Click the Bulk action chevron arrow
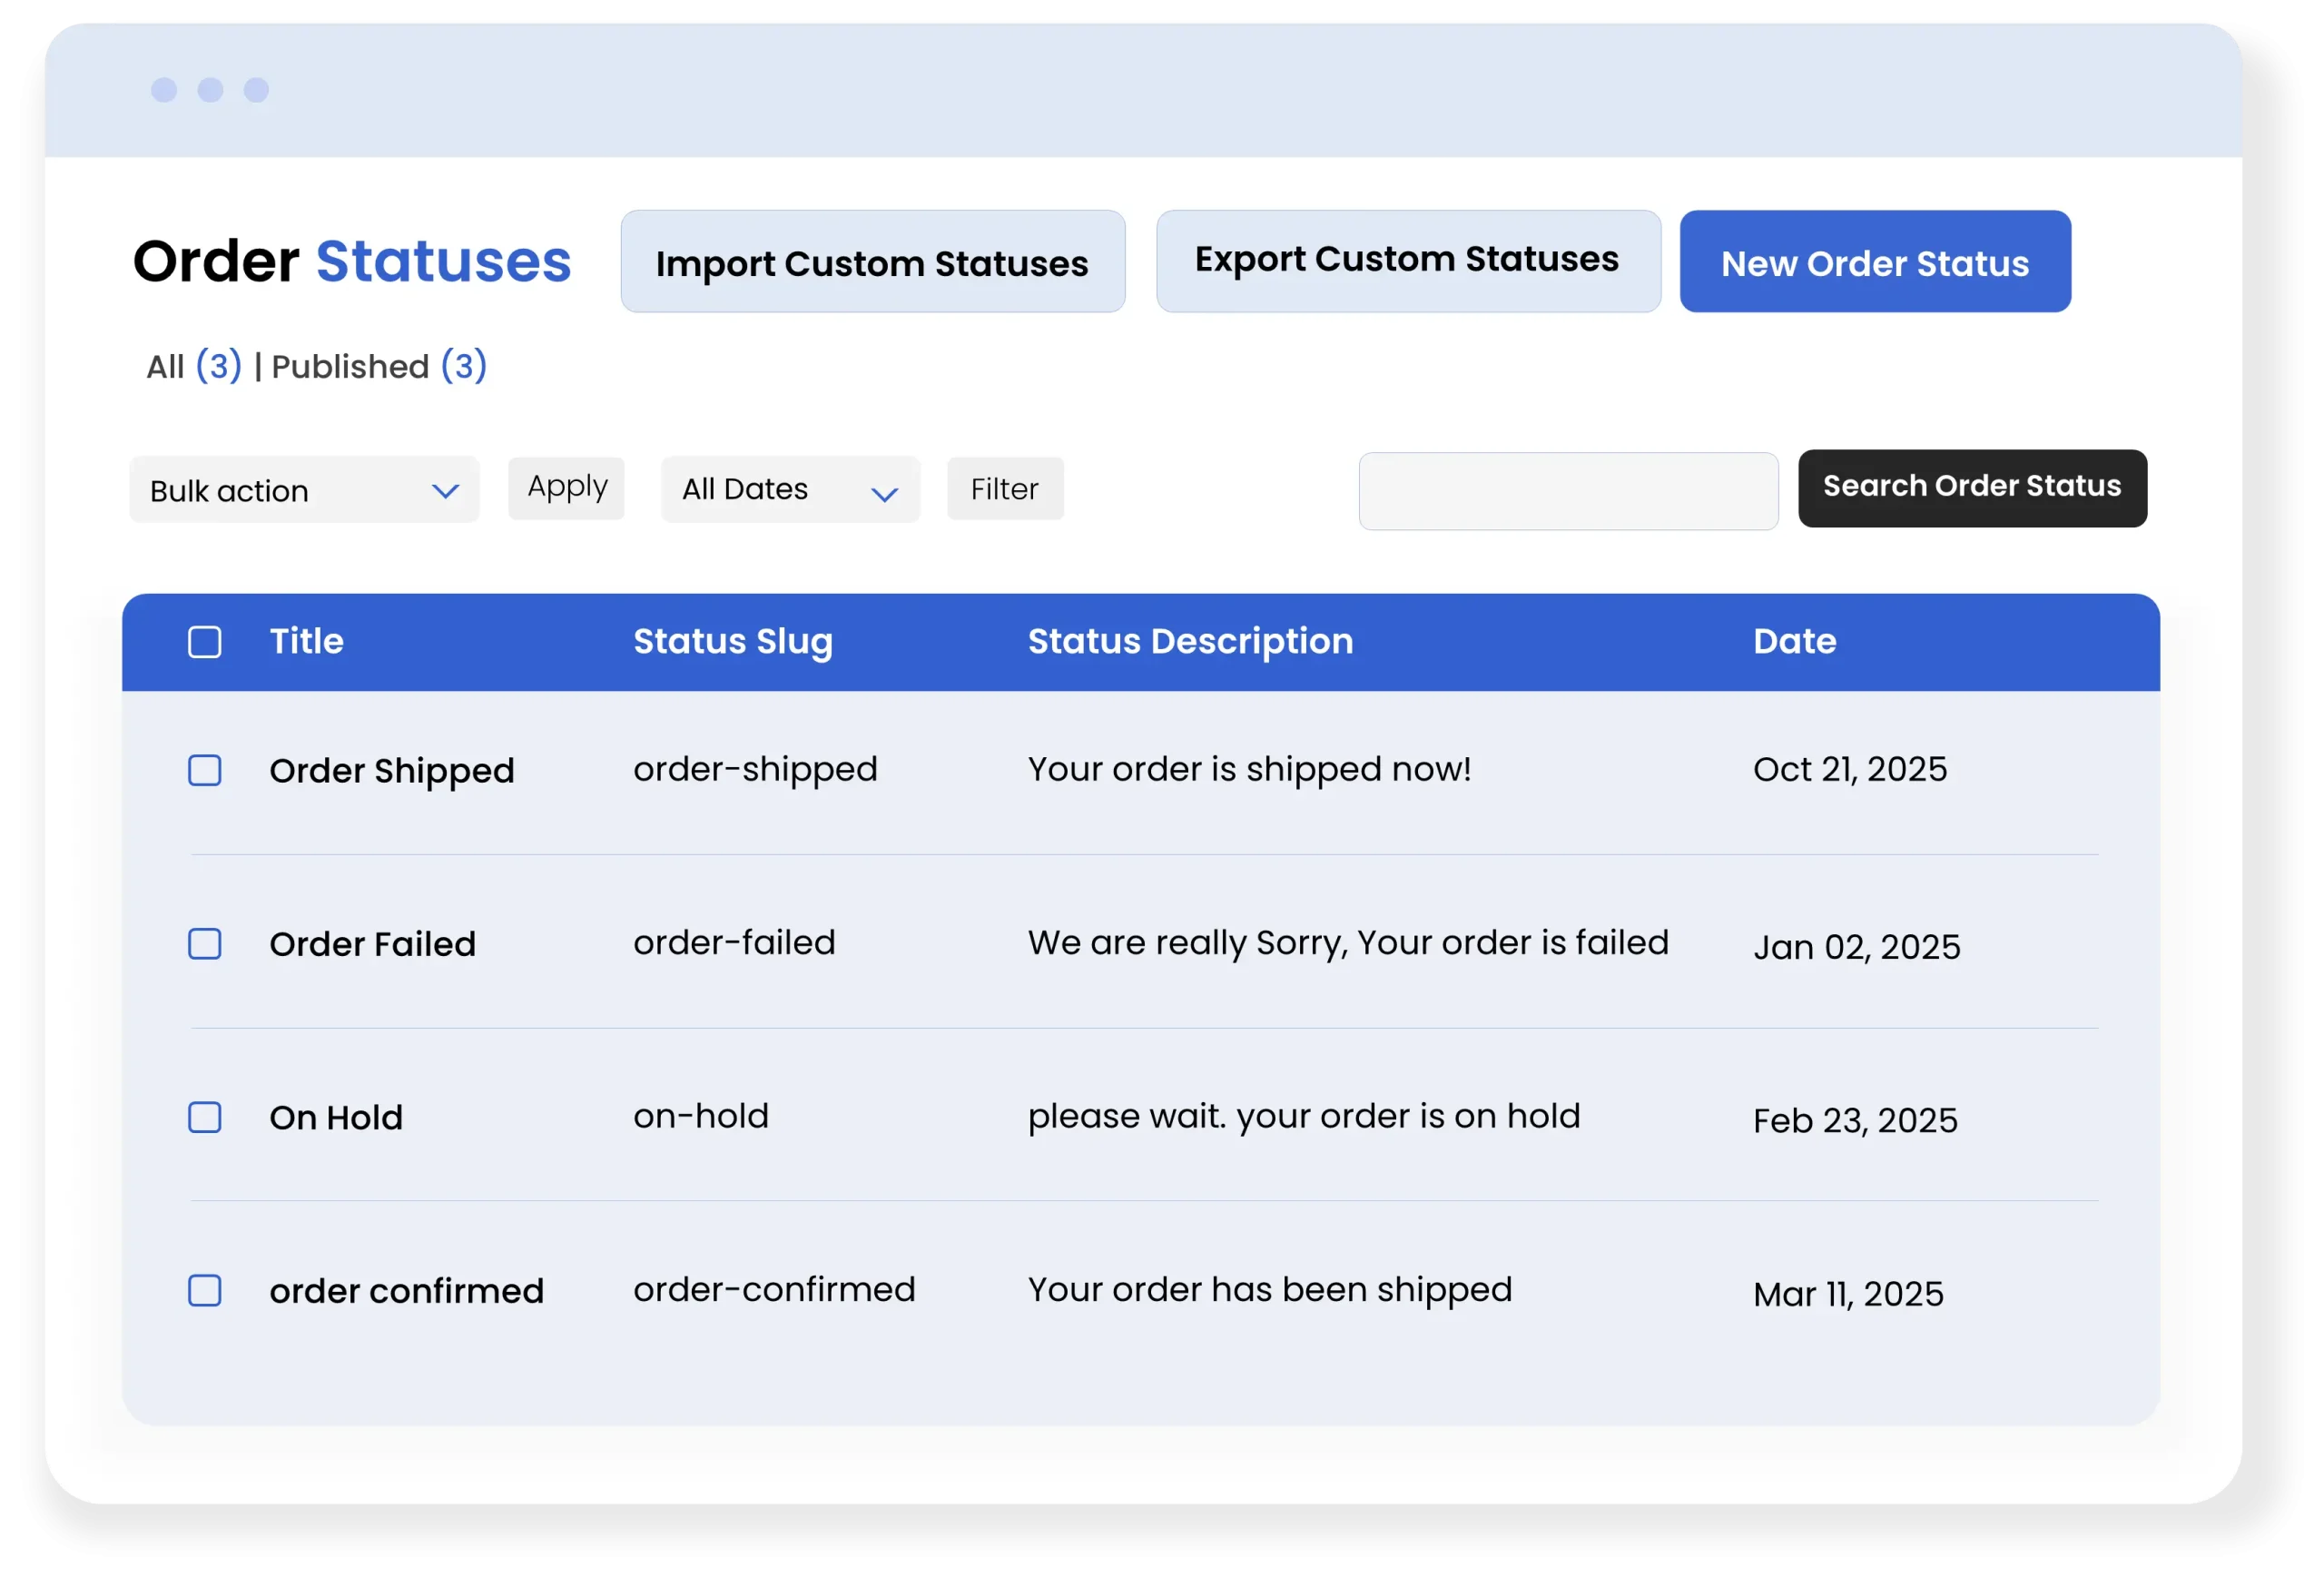 [x=445, y=491]
